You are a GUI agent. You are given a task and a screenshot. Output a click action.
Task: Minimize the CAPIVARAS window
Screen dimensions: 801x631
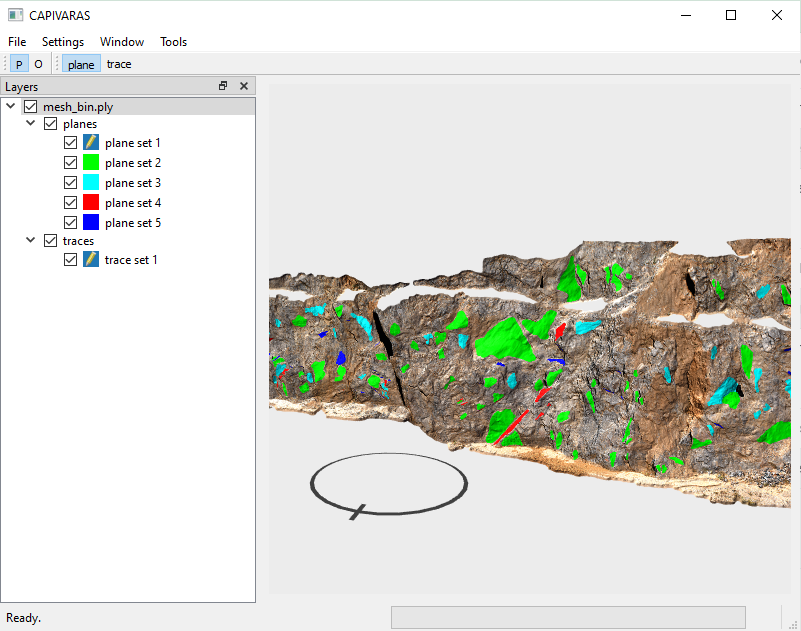tap(686, 15)
